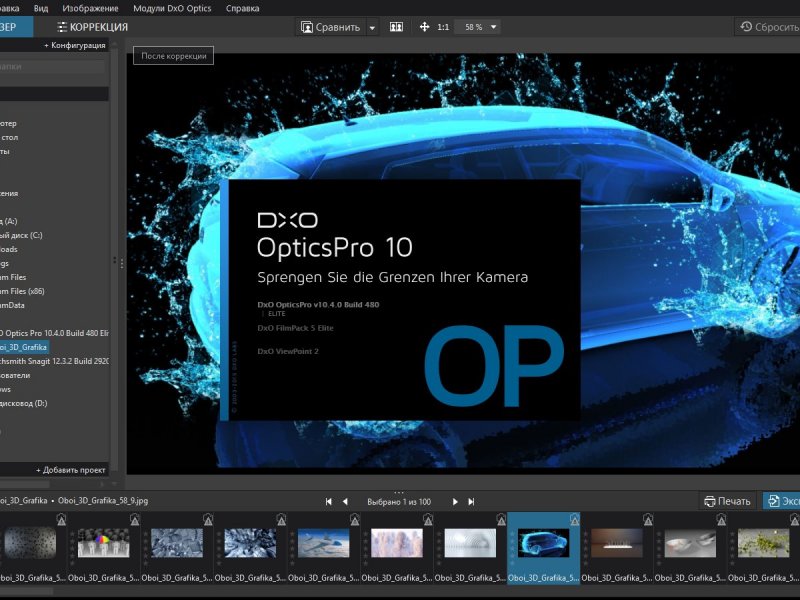800x600 pixels.
Task: Select Optics Pro 10.4.0 Build 480 folder
Action: [x=54, y=333]
